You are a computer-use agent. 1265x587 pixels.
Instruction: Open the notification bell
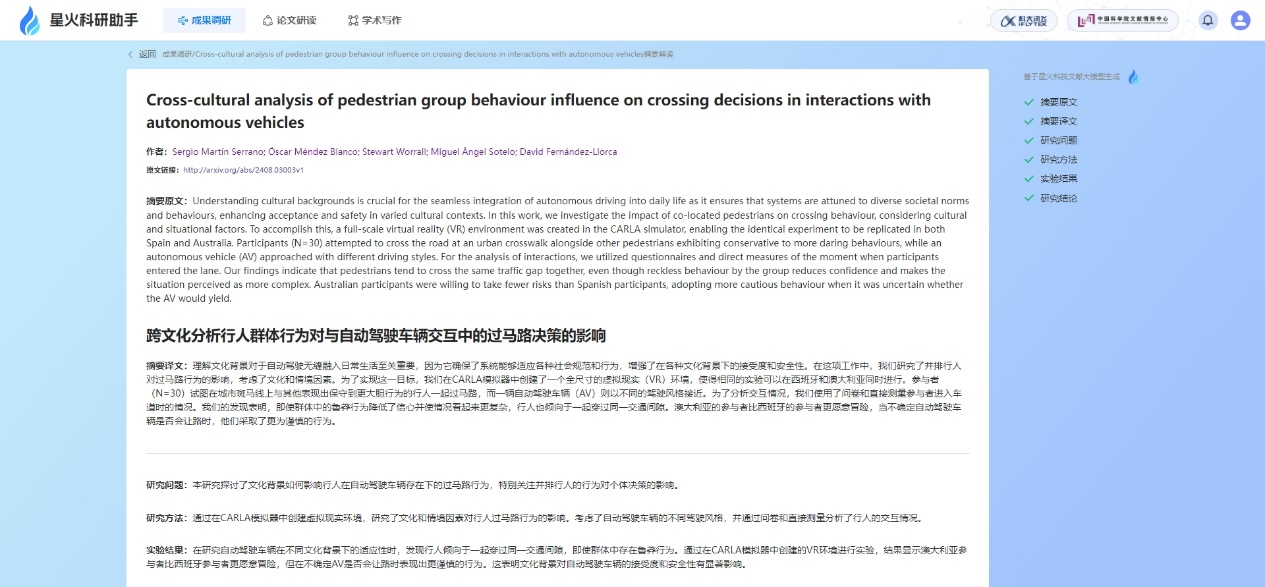tap(1208, 20)
